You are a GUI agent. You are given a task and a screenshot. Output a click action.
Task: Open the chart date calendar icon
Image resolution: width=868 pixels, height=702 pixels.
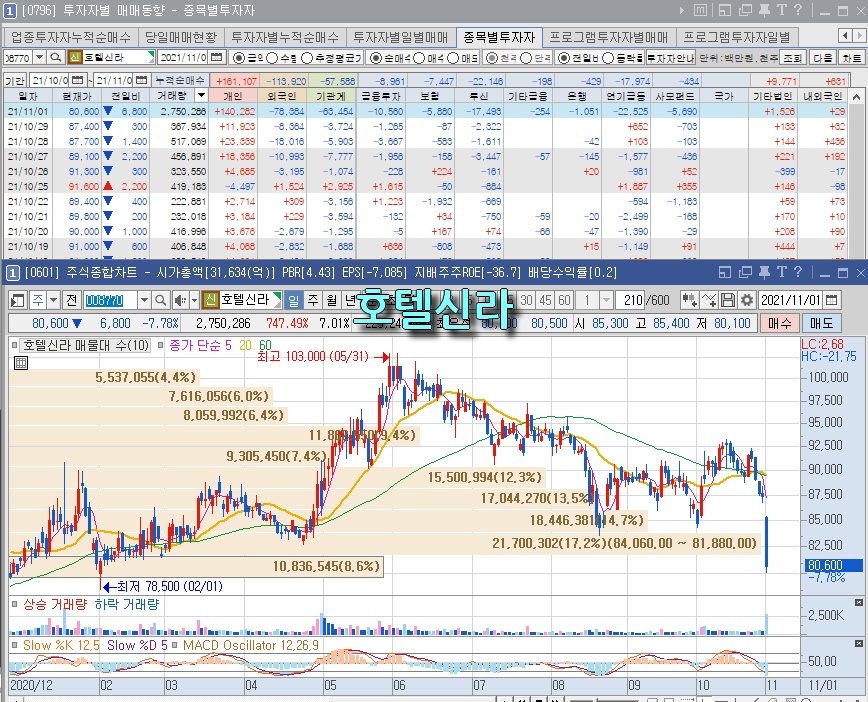831,300
